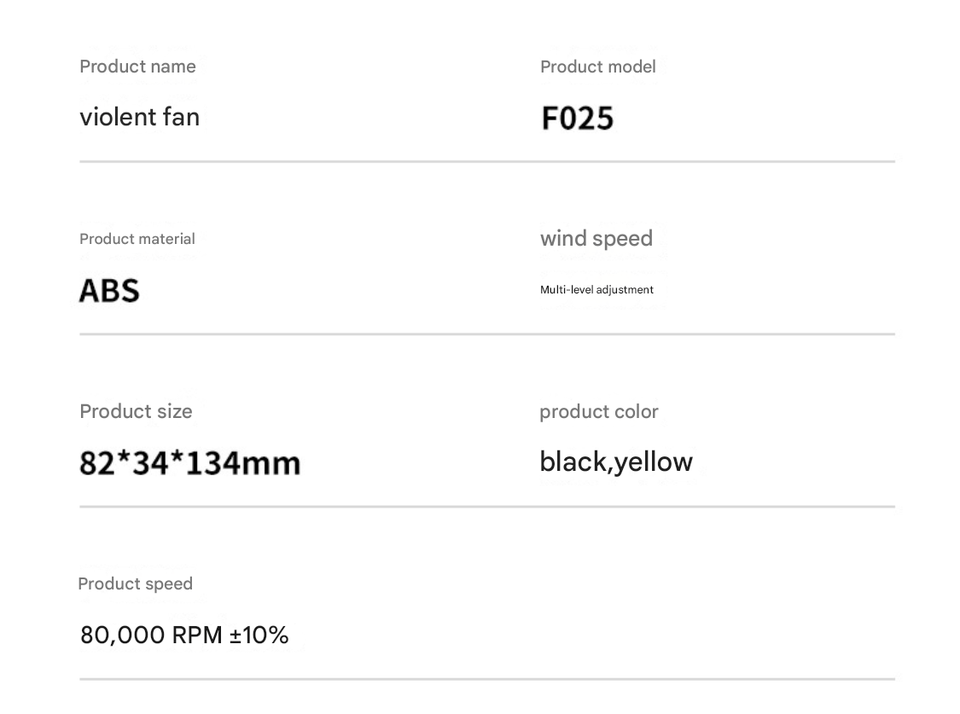The image size is (960, 714).
Task: Click the 'wind speed' label
Action: pos(596,239)
